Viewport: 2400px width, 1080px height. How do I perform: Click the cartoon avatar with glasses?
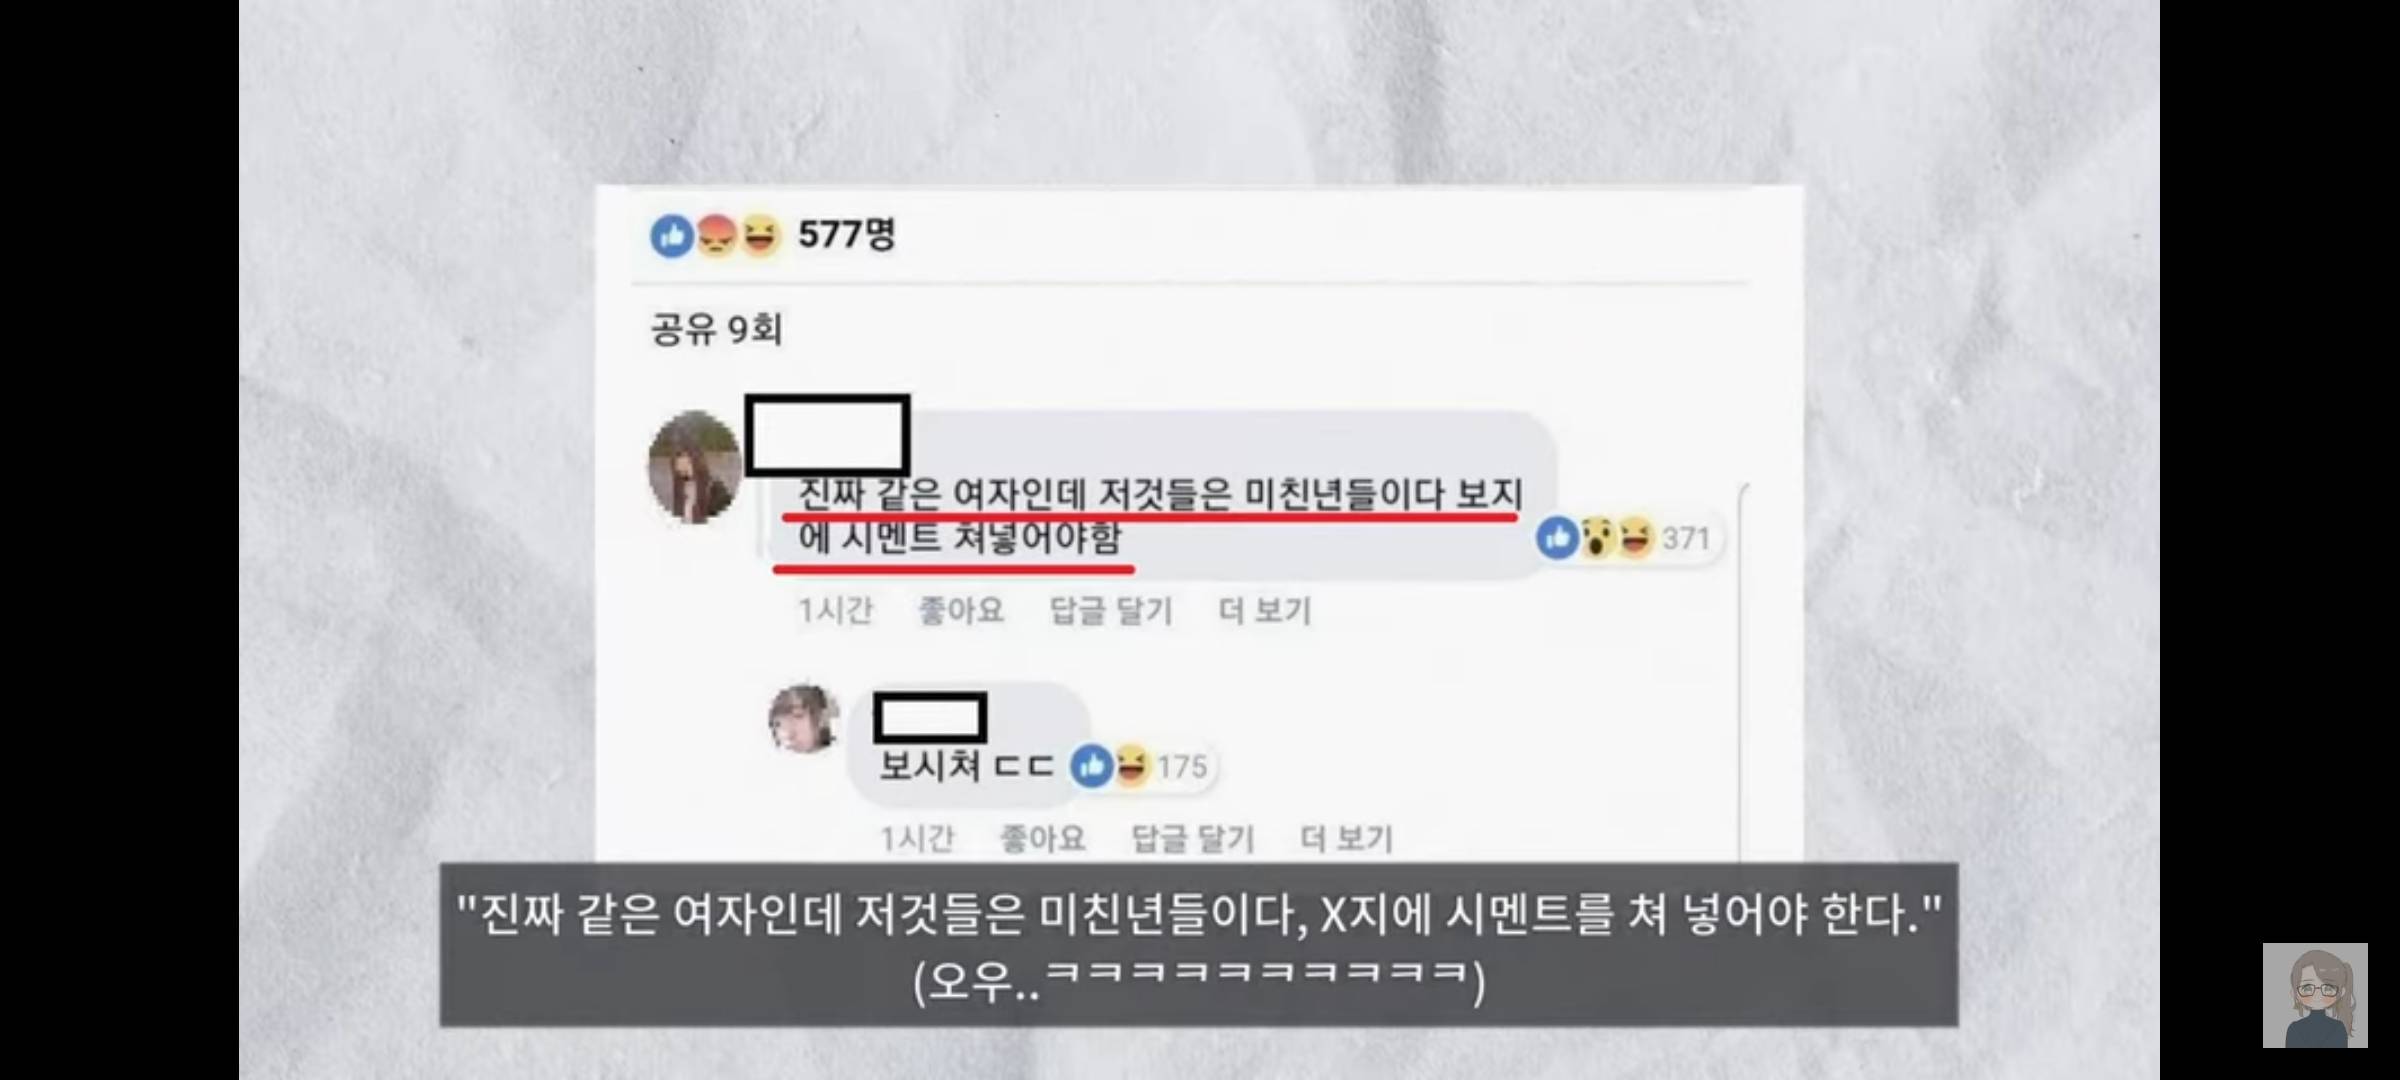2315,995
